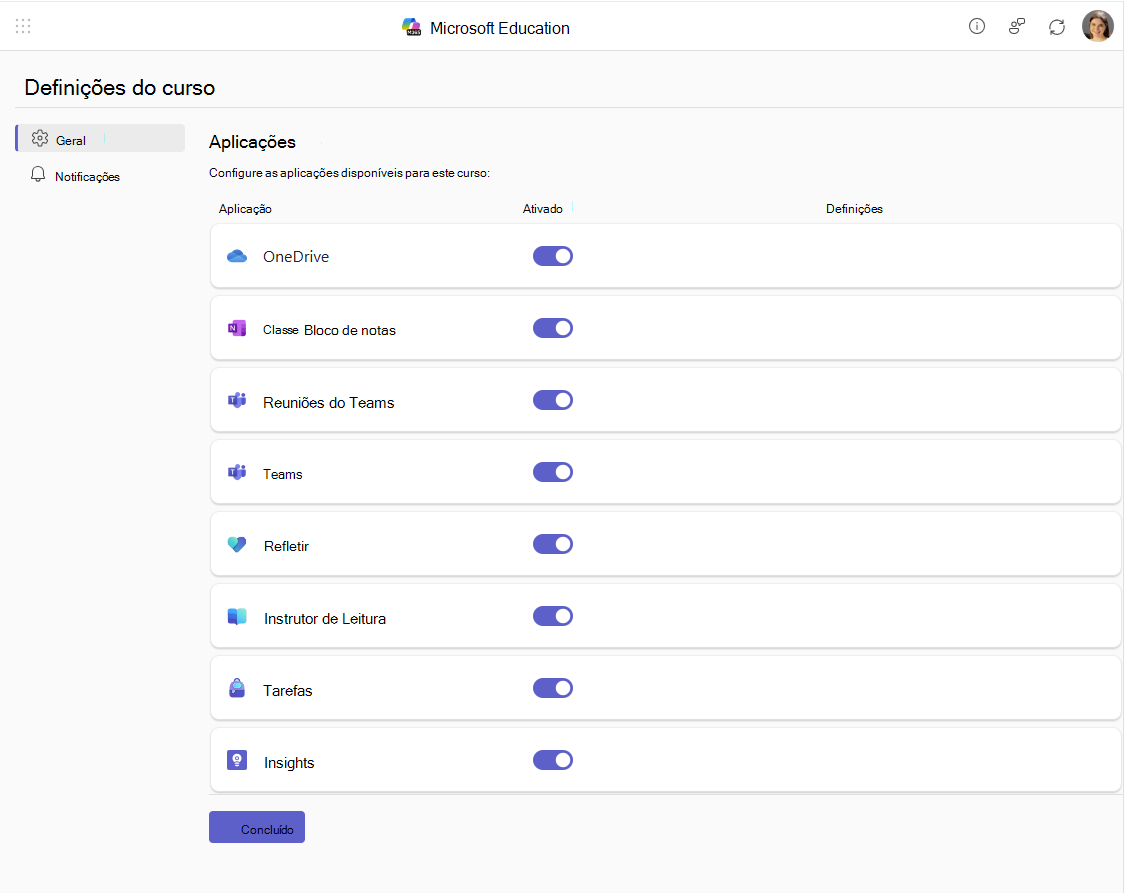Screen dimensions: 1128x893
Task: Click the Reuniões do Teams label
Action: coord(329,402)
